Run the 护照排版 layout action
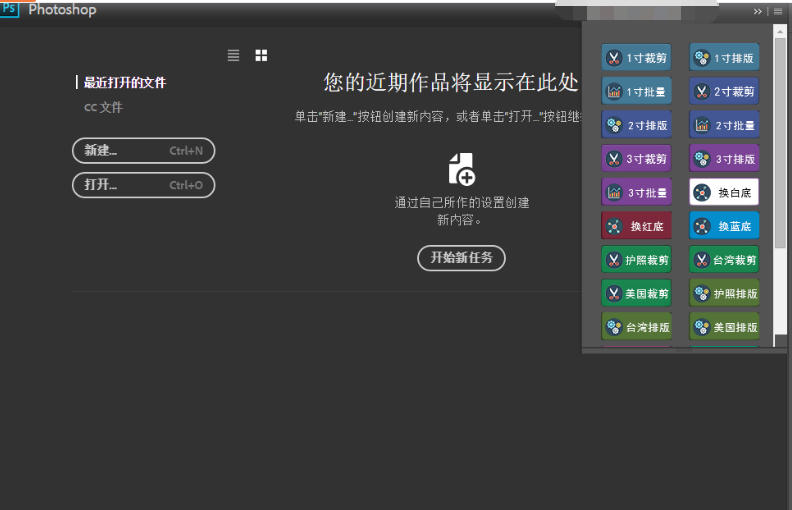The width and height of the screenshot is (792, 510). [724, 293]
